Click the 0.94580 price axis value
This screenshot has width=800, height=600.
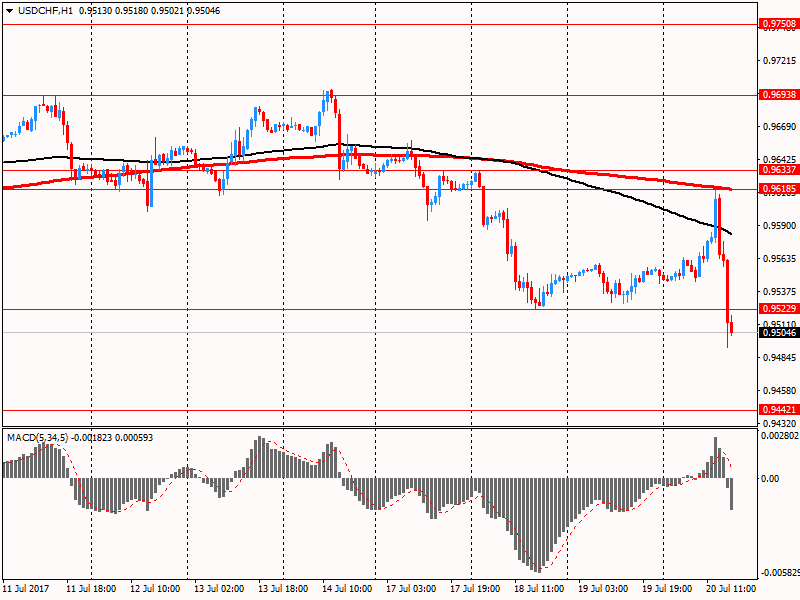click(779, 391)
